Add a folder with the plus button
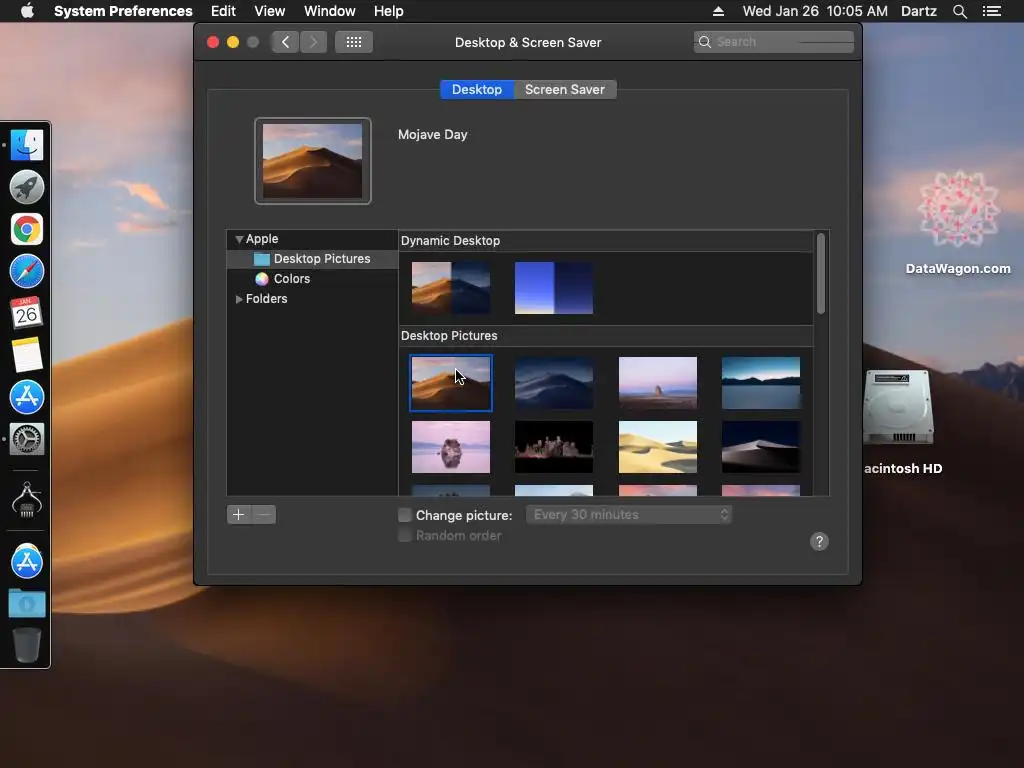This screenshot has width=1024, height=768. pos(239,515)
